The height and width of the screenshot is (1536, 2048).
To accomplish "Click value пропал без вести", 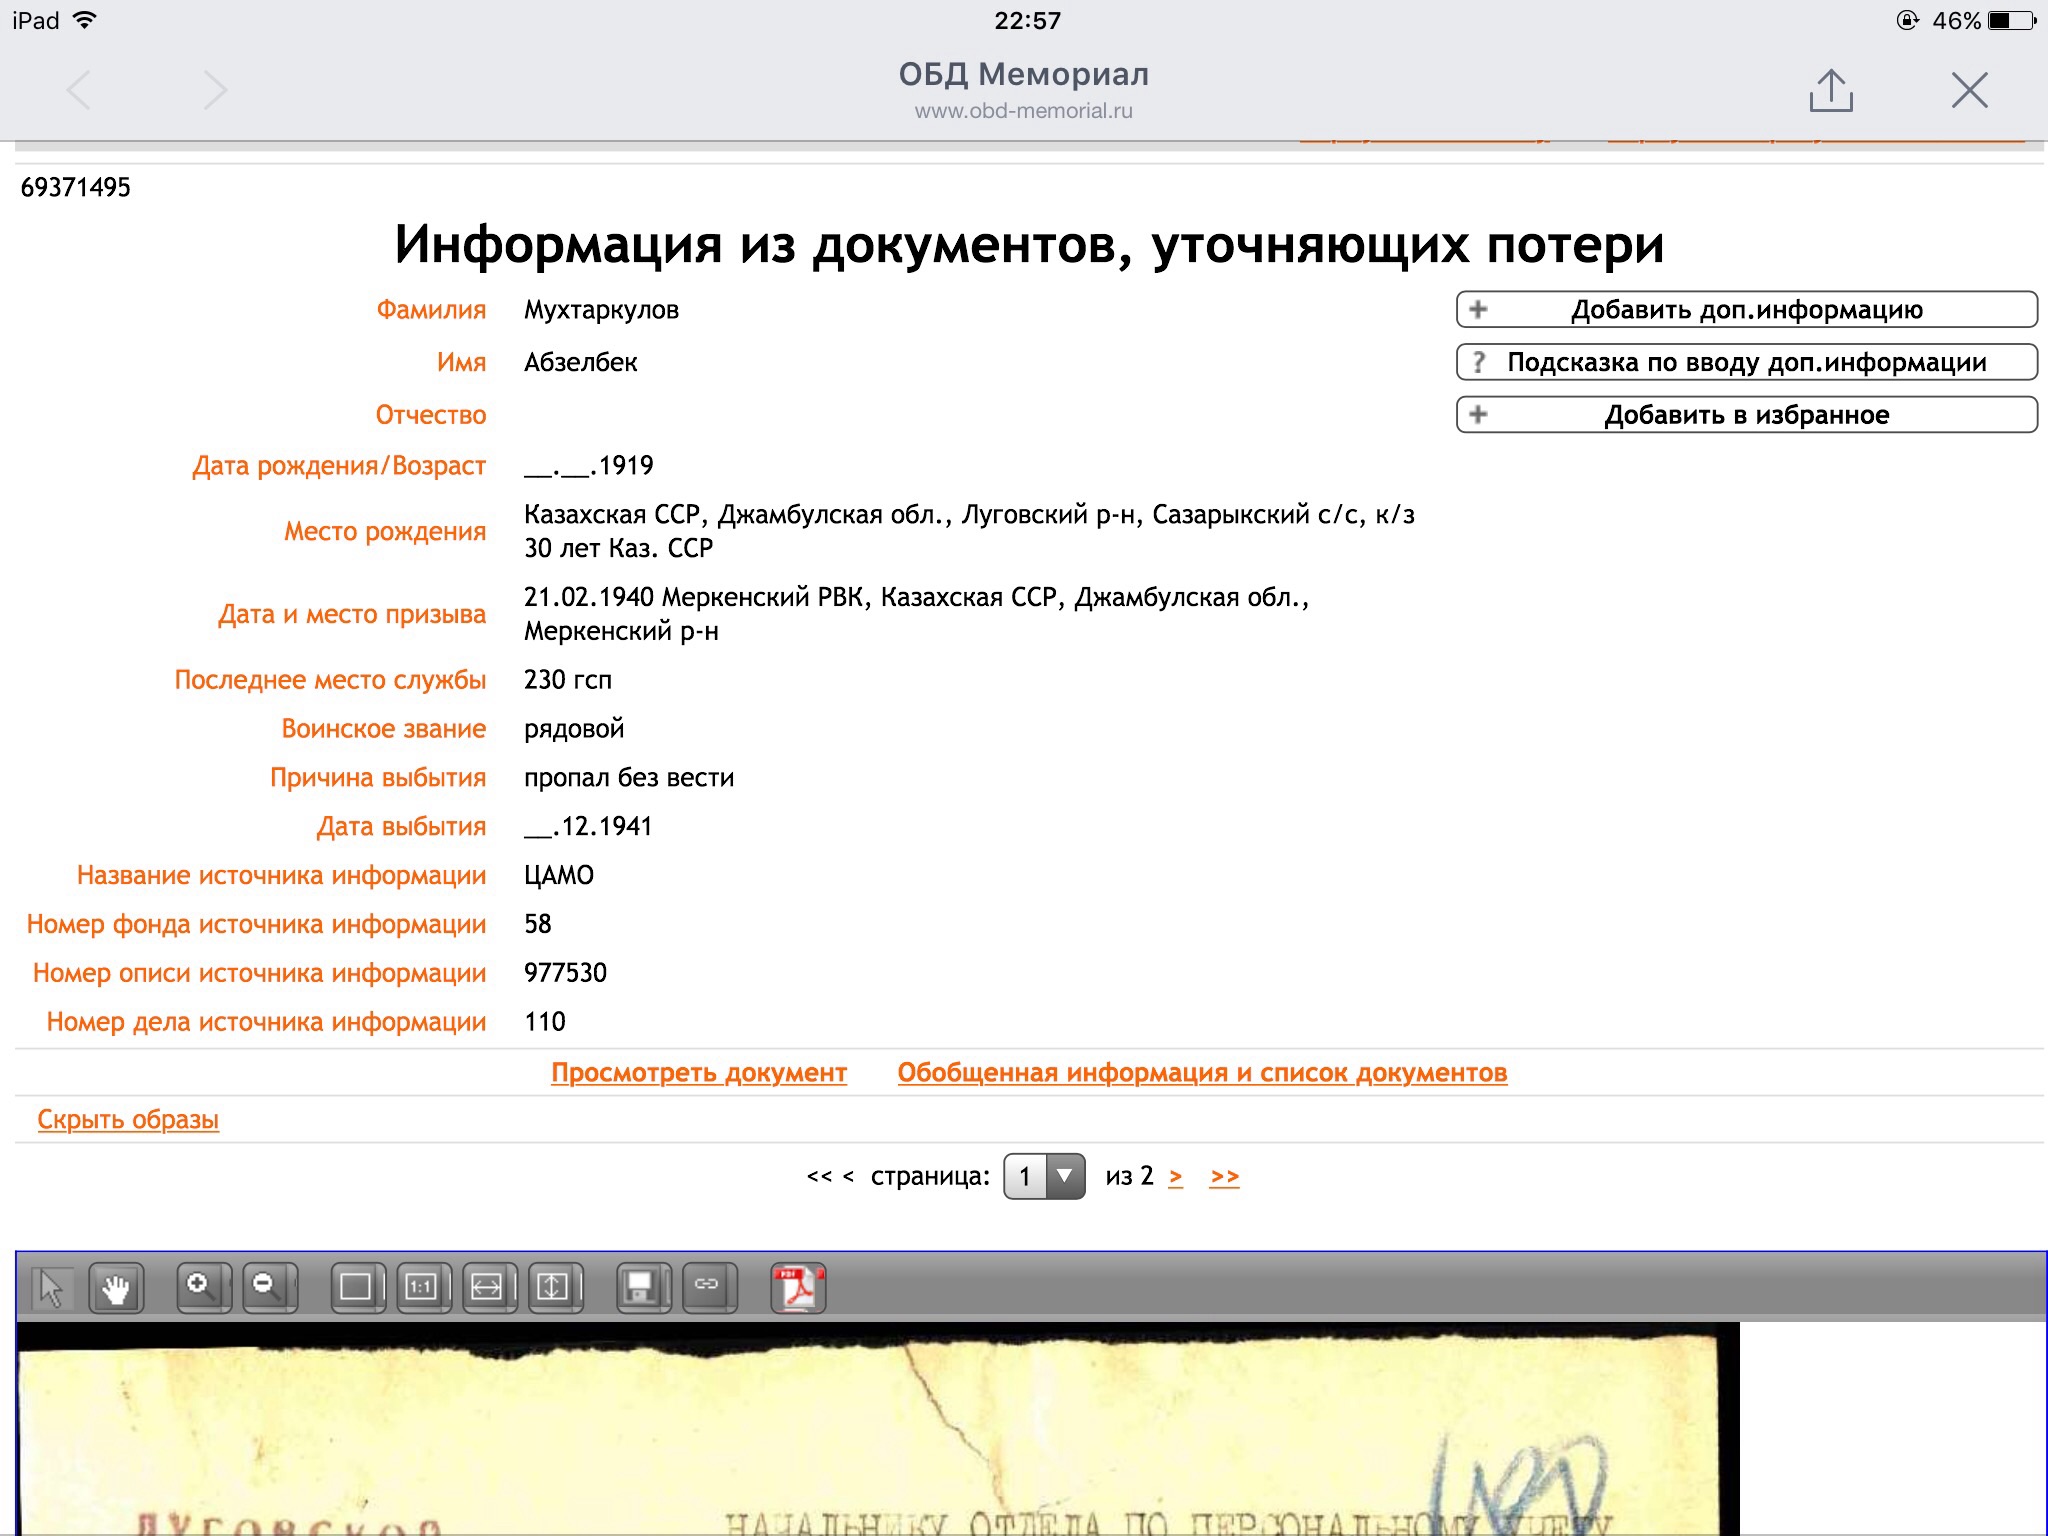I will tap(629, 778).
